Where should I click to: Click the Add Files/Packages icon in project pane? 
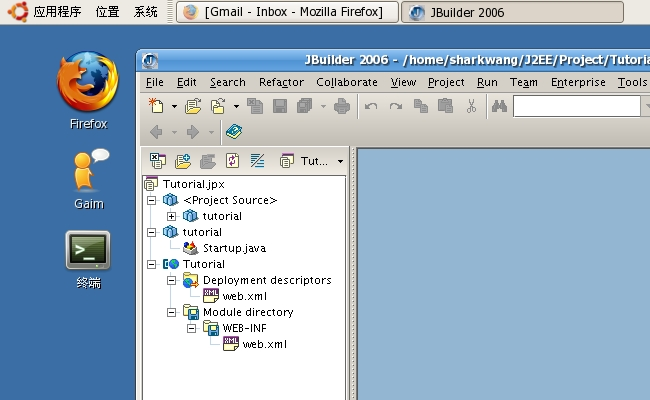pyautogui.click(x=183, y=161)
